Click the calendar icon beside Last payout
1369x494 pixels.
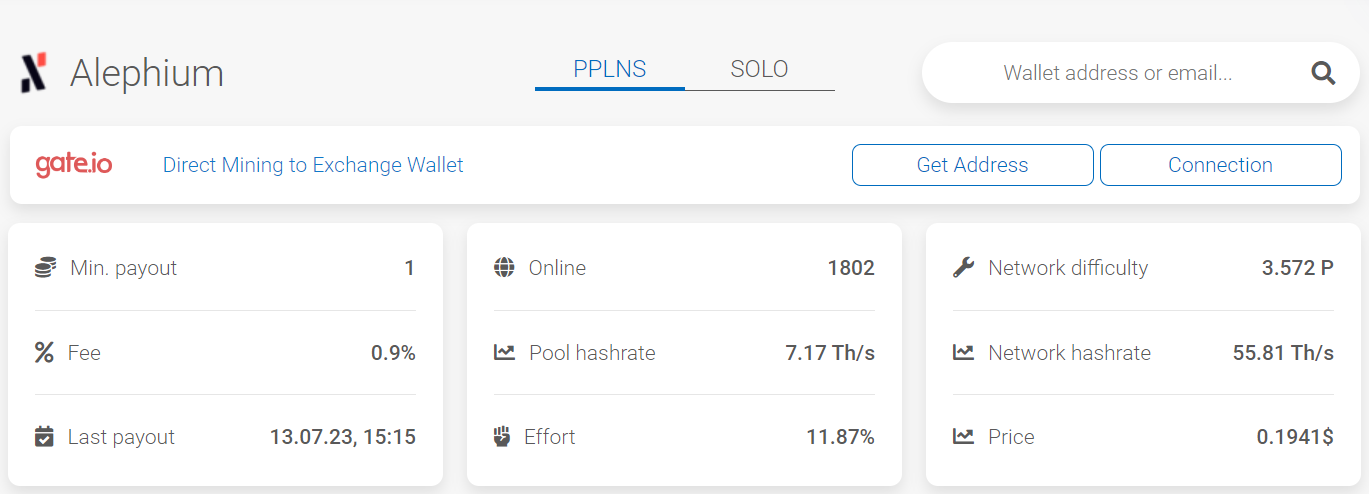tap(44, 437)
